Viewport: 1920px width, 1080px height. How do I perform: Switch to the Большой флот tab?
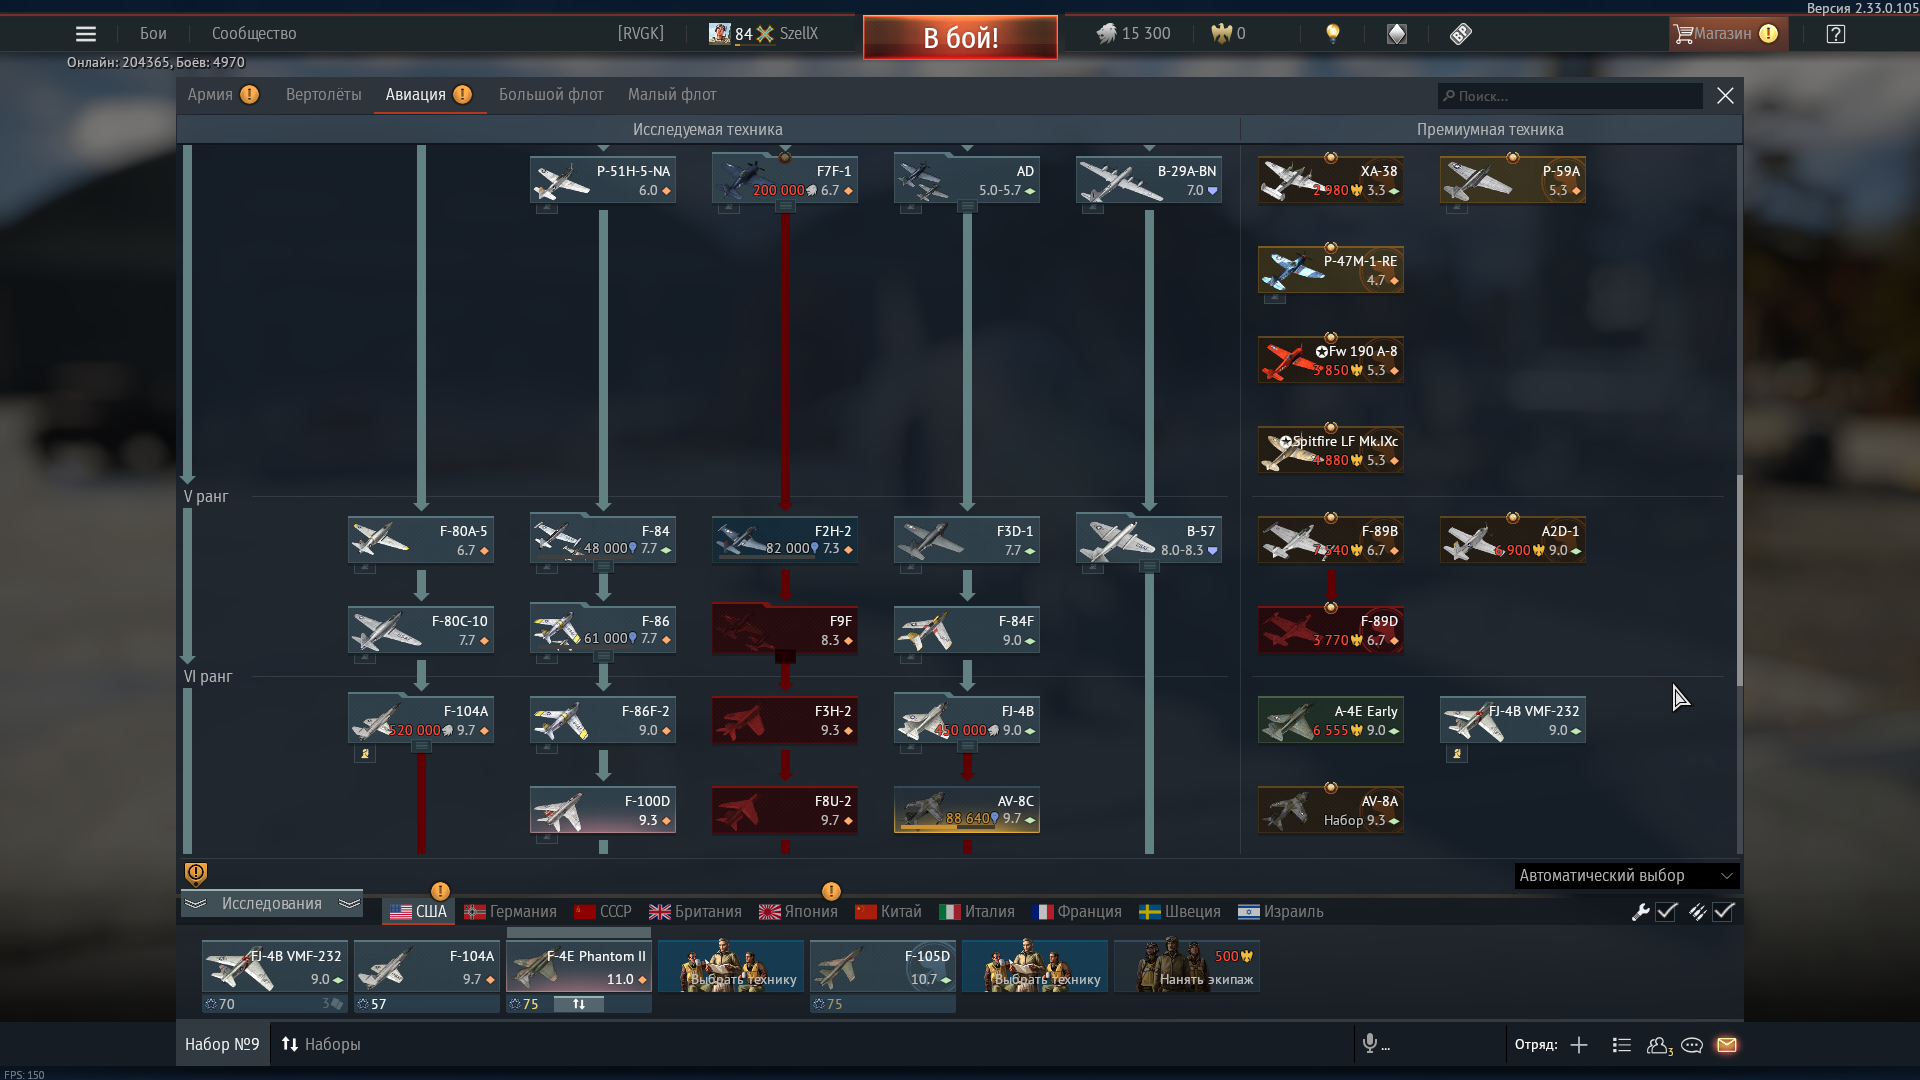click(x=551, y=95)
